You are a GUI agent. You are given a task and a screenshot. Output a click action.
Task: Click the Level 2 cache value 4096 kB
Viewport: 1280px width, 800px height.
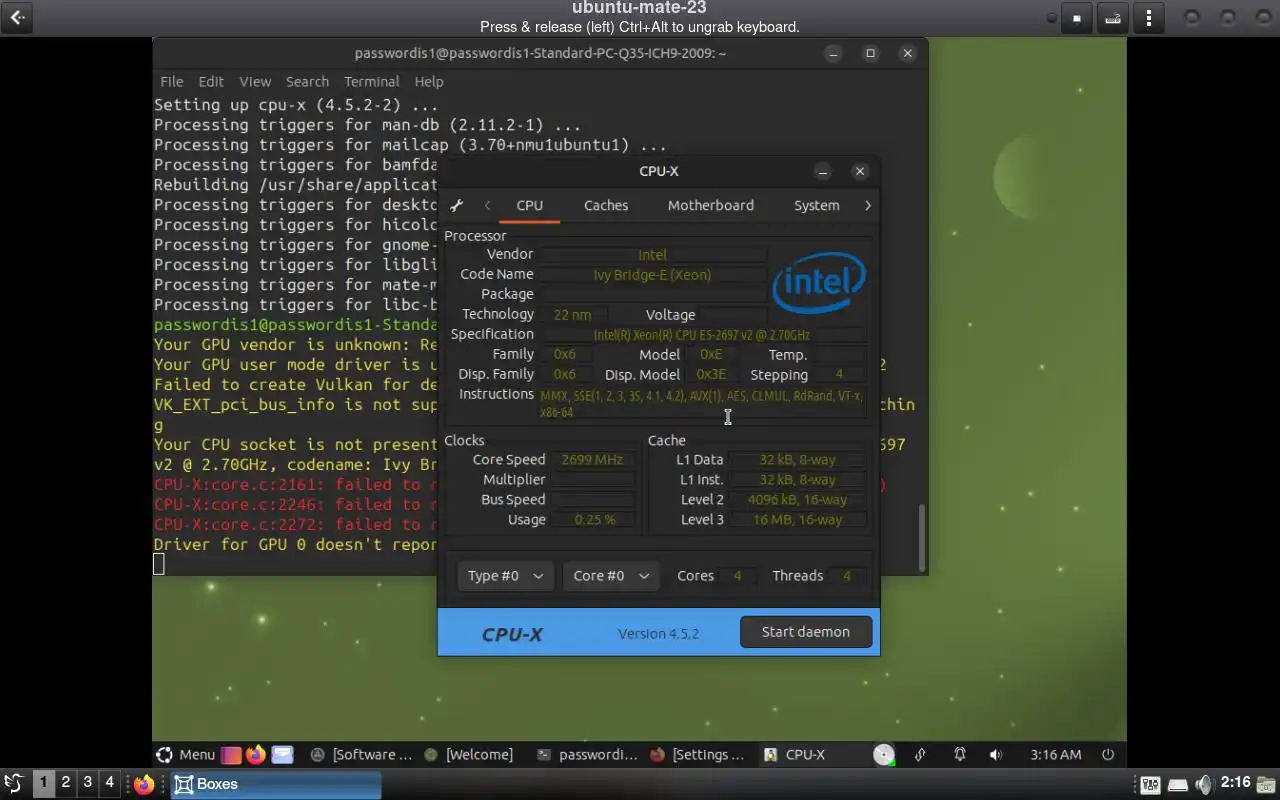coord(798,500)
